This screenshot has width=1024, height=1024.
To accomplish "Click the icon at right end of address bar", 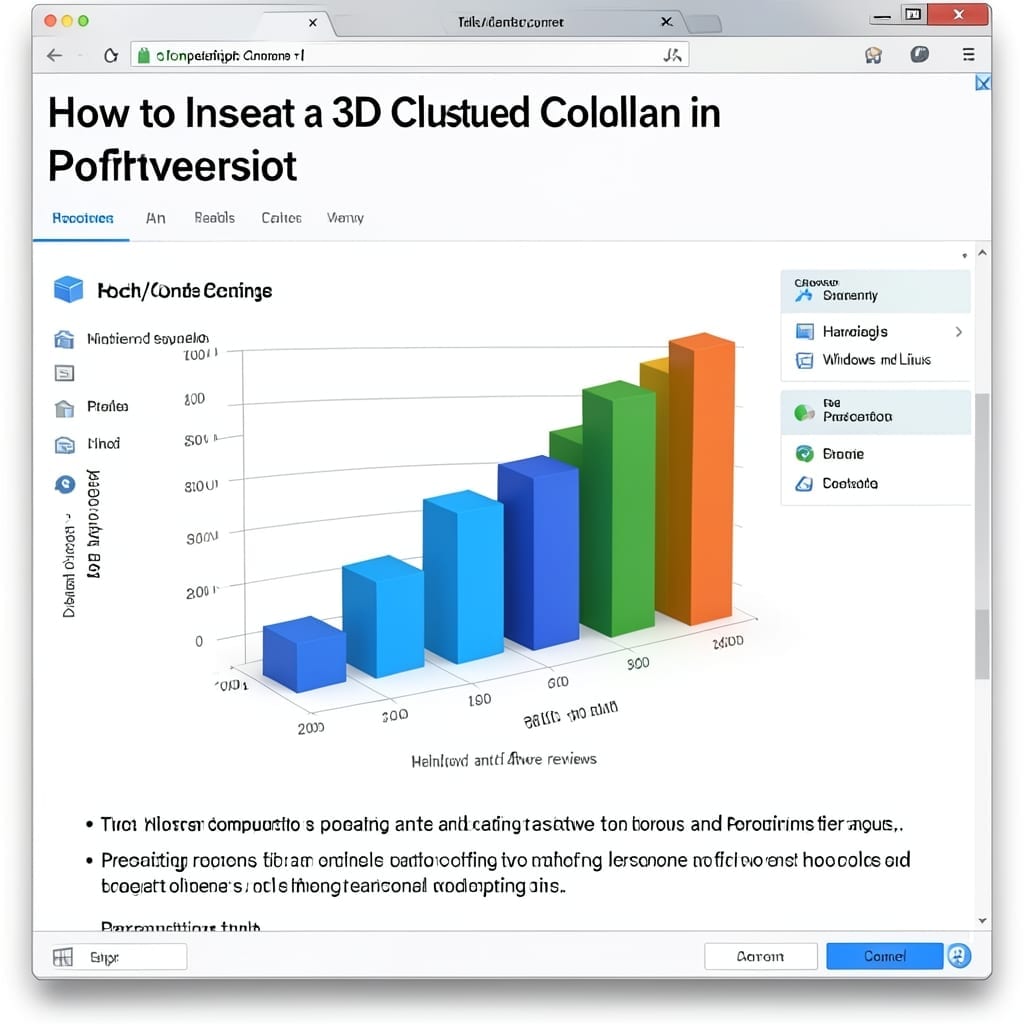I will (673, 56).
